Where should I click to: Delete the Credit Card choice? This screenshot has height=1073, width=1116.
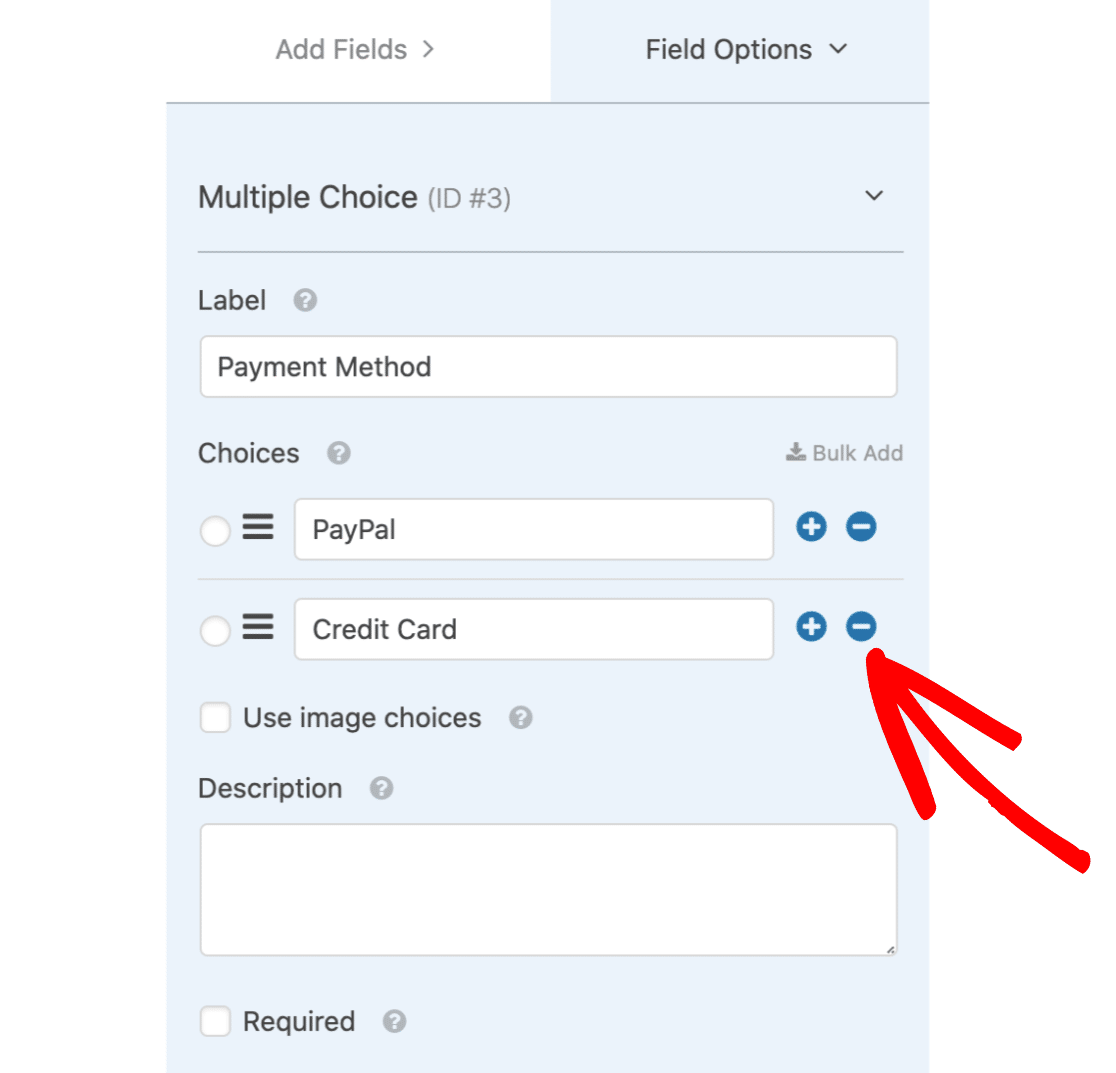point(861,627)
